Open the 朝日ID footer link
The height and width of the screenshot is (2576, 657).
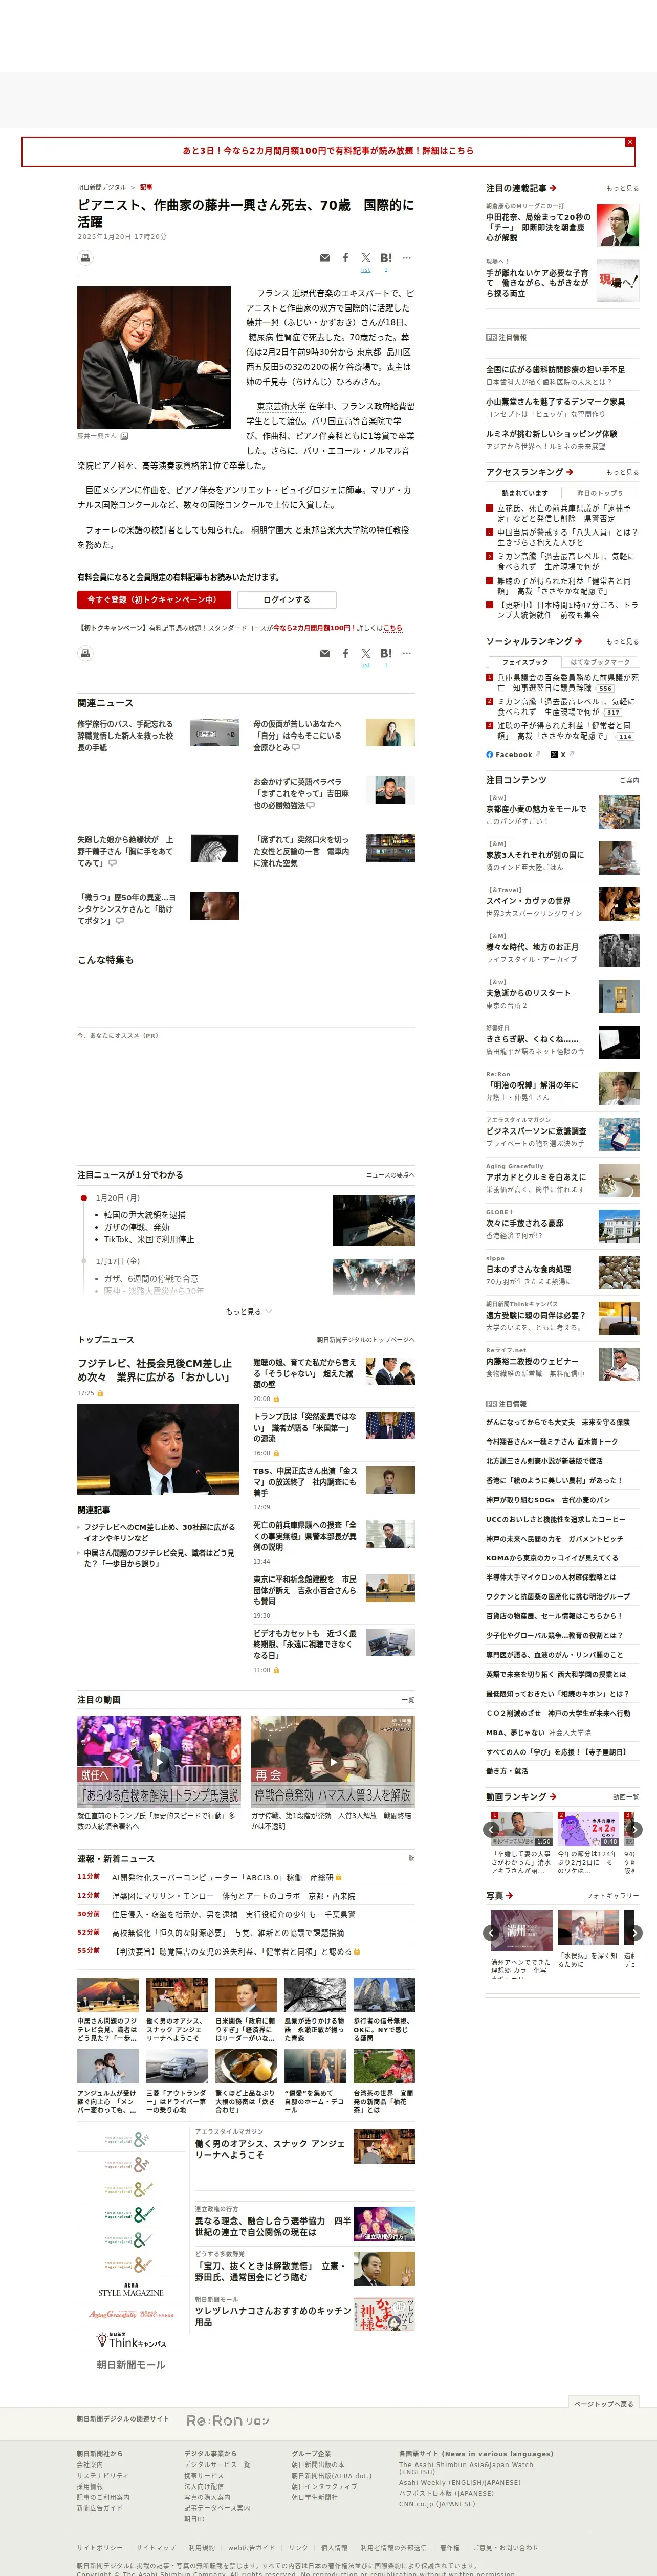click(194, 2518)
